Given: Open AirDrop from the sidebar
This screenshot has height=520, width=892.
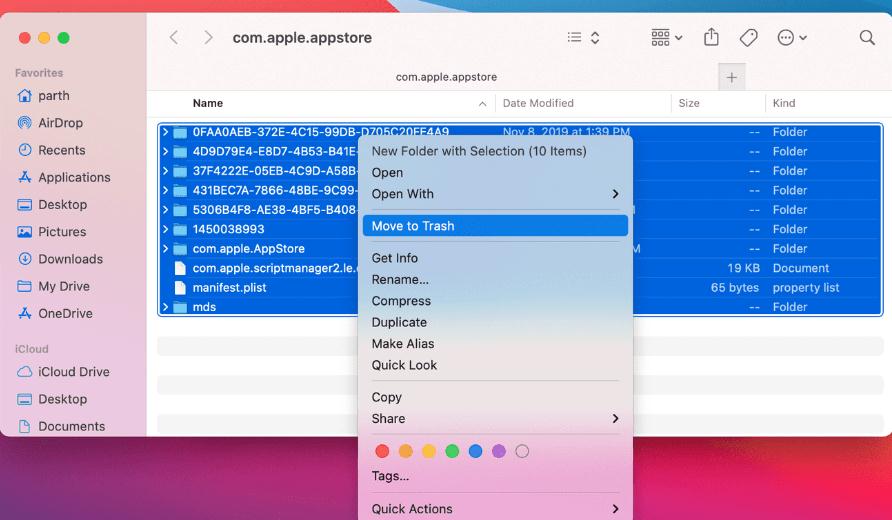Looking at the screenshot, I should point(60,123).
